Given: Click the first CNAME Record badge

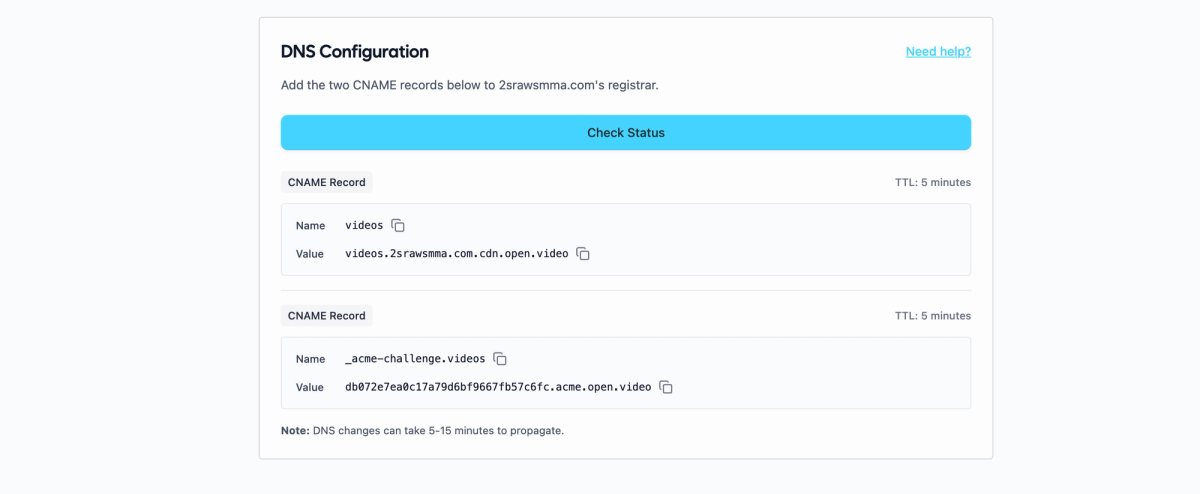Looking at the screenshot, I should [x=327, y=182].
